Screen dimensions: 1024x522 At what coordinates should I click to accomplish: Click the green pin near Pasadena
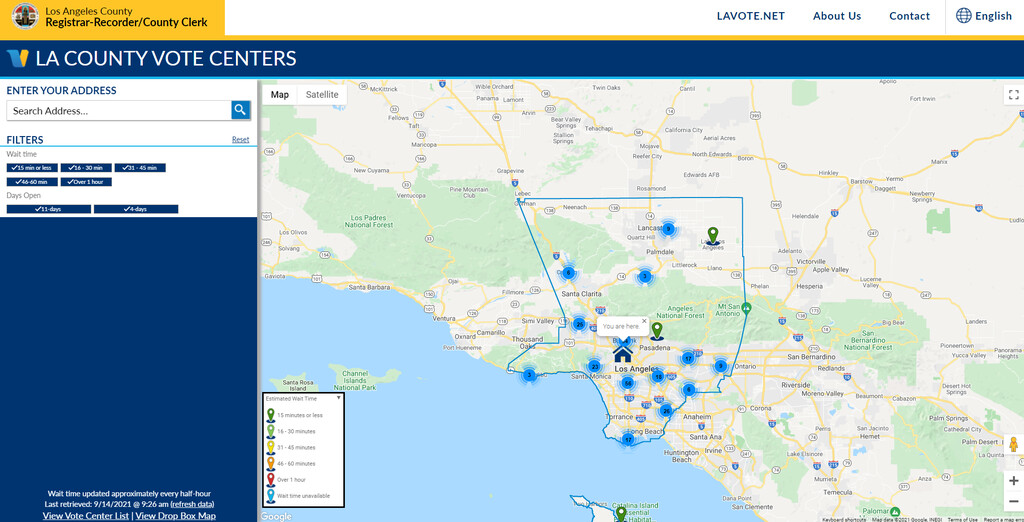coord(657,331)
